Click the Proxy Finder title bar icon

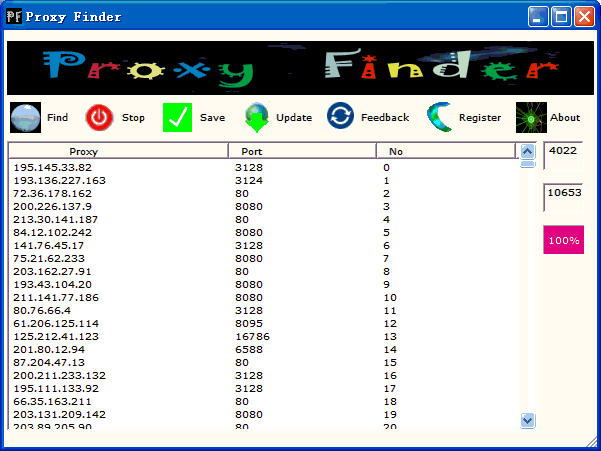pyautogui.click(x=14, y=17)
